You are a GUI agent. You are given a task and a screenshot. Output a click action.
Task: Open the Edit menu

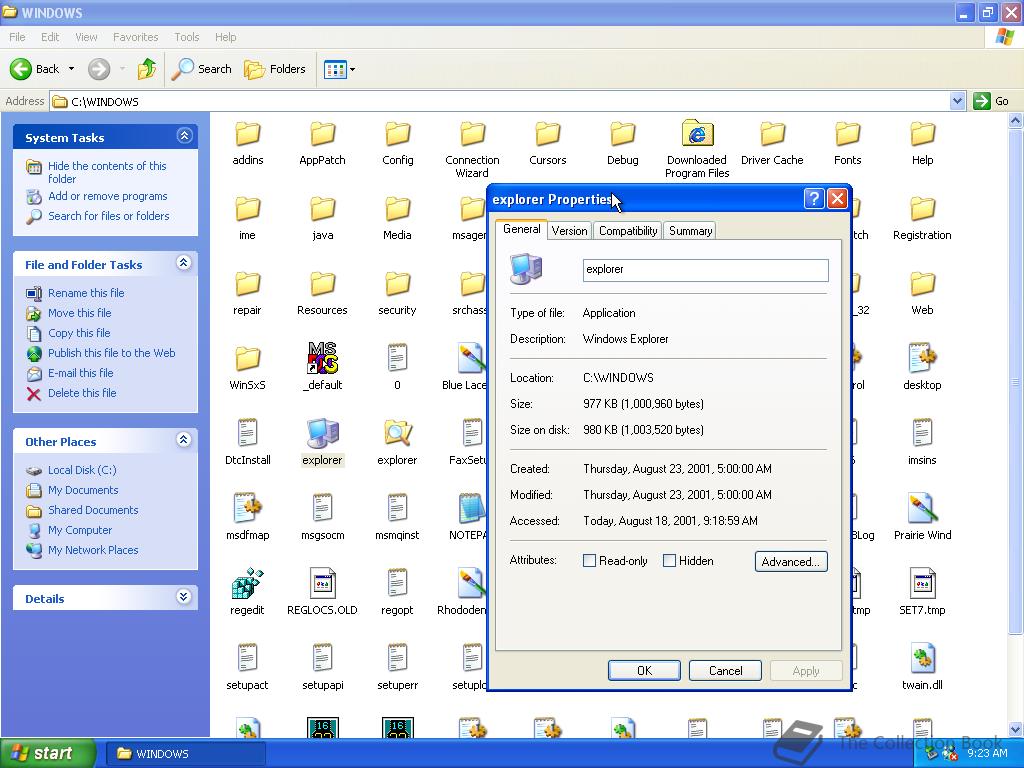coord(50,37)
